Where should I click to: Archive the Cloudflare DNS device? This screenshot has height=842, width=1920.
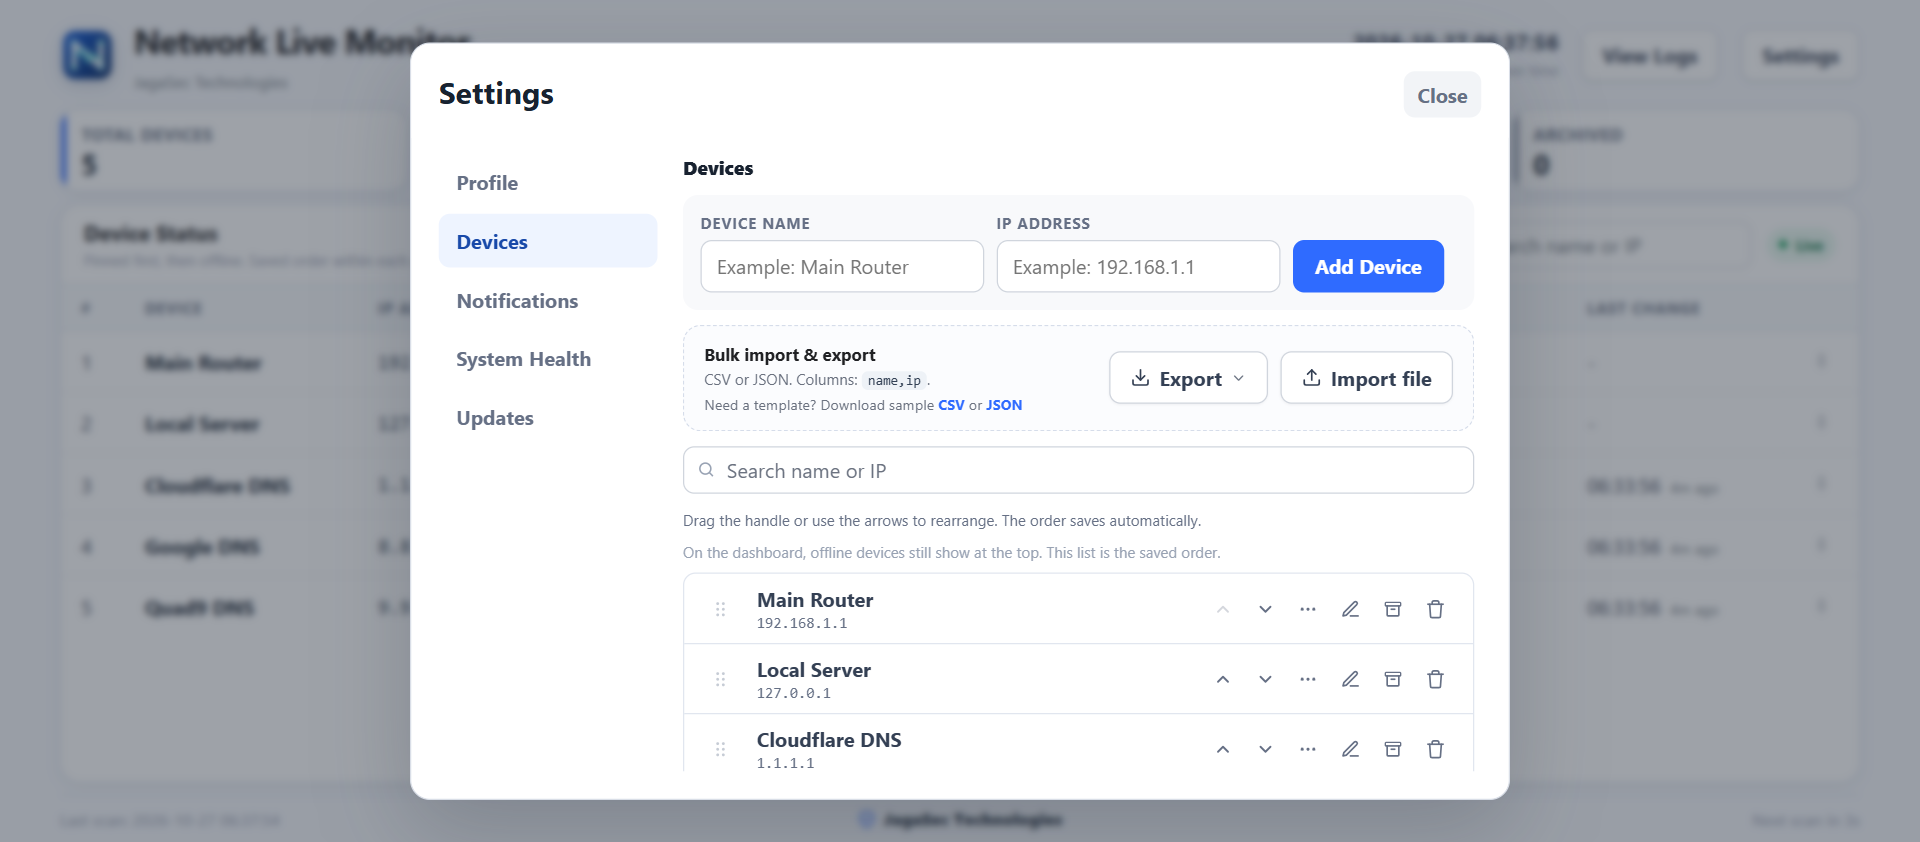pyautogui.click(x=1393, y=749)
